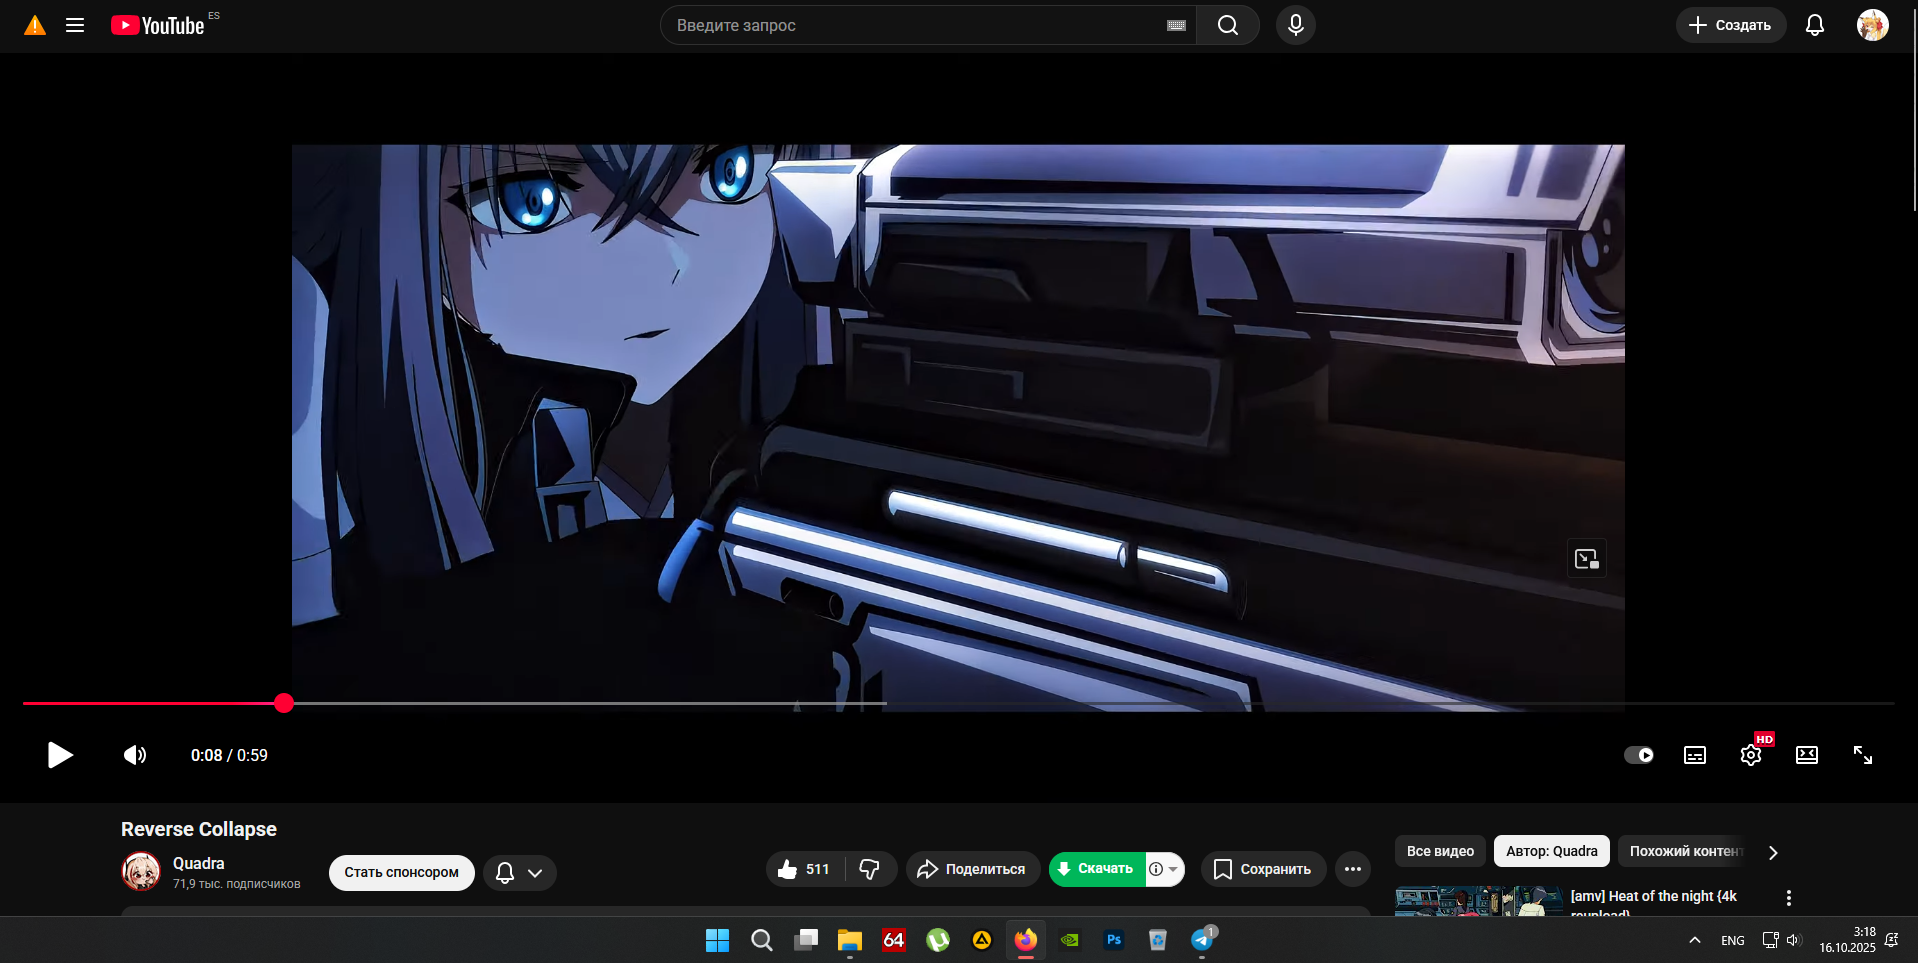The image size is (1918, 963).
Task: Click the page vertical scrollbar
Action: click(x=1915, y=110)
